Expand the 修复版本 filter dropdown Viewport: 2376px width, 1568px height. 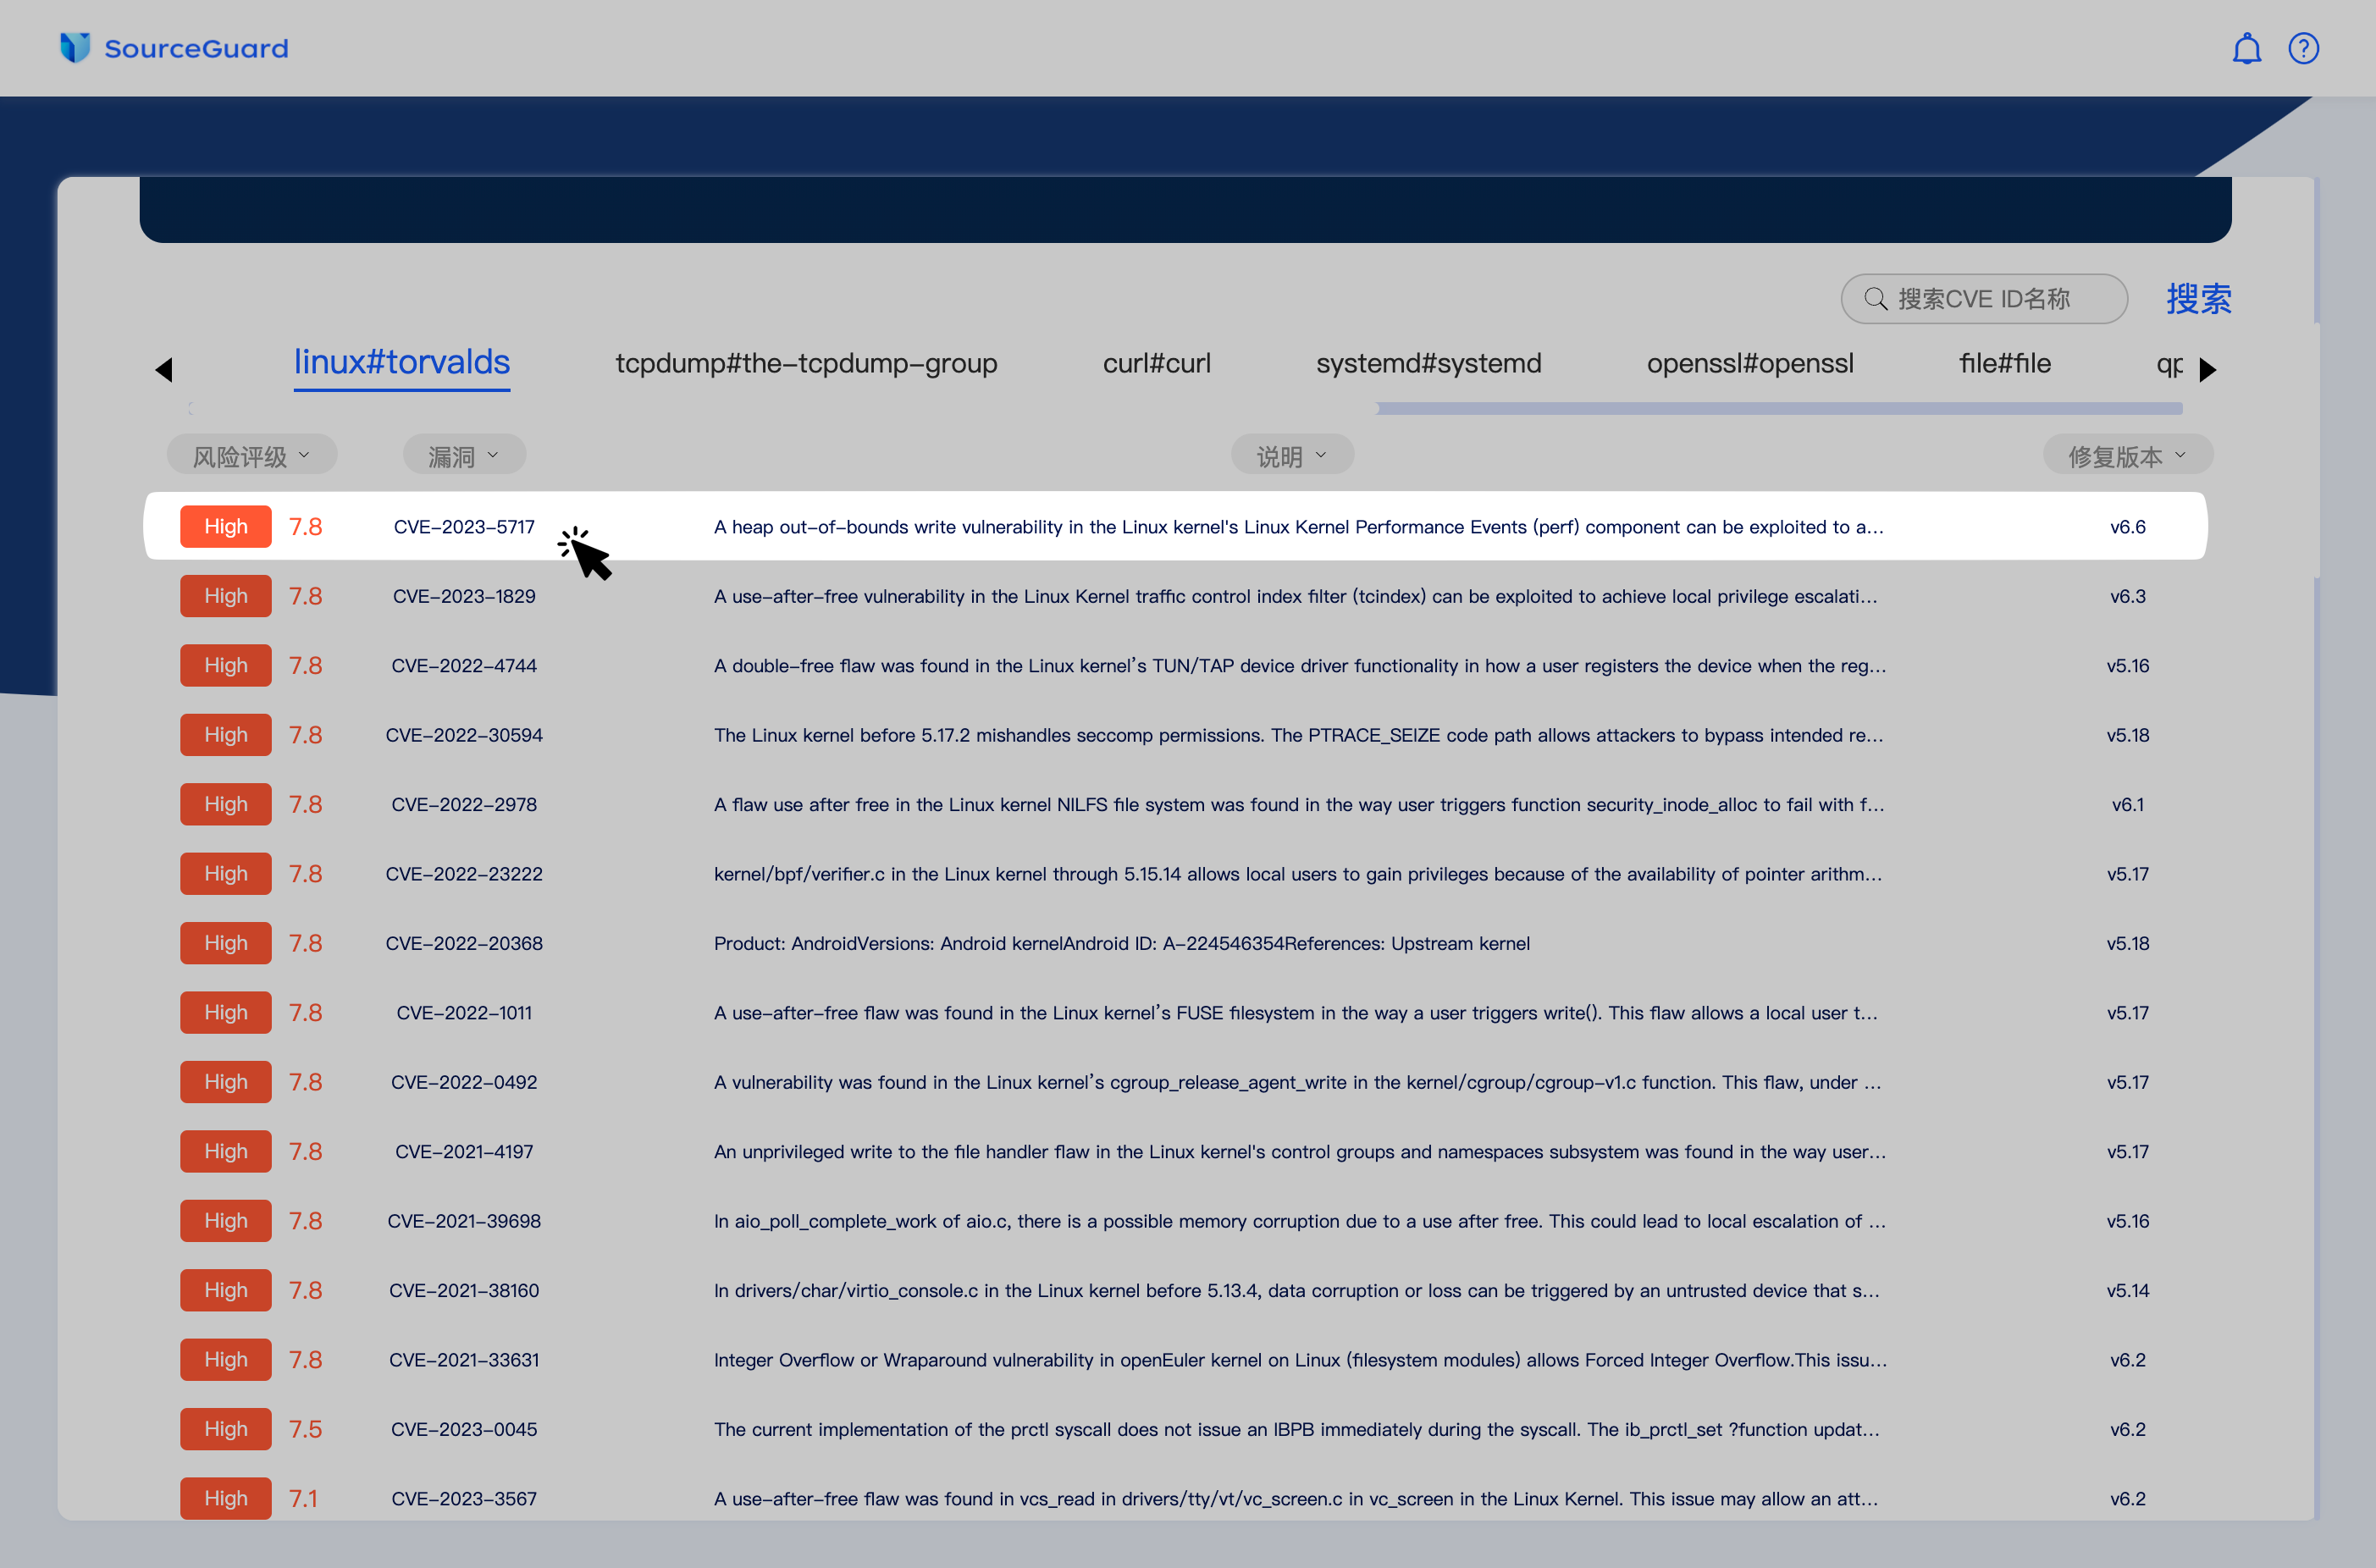point(2127,456)
